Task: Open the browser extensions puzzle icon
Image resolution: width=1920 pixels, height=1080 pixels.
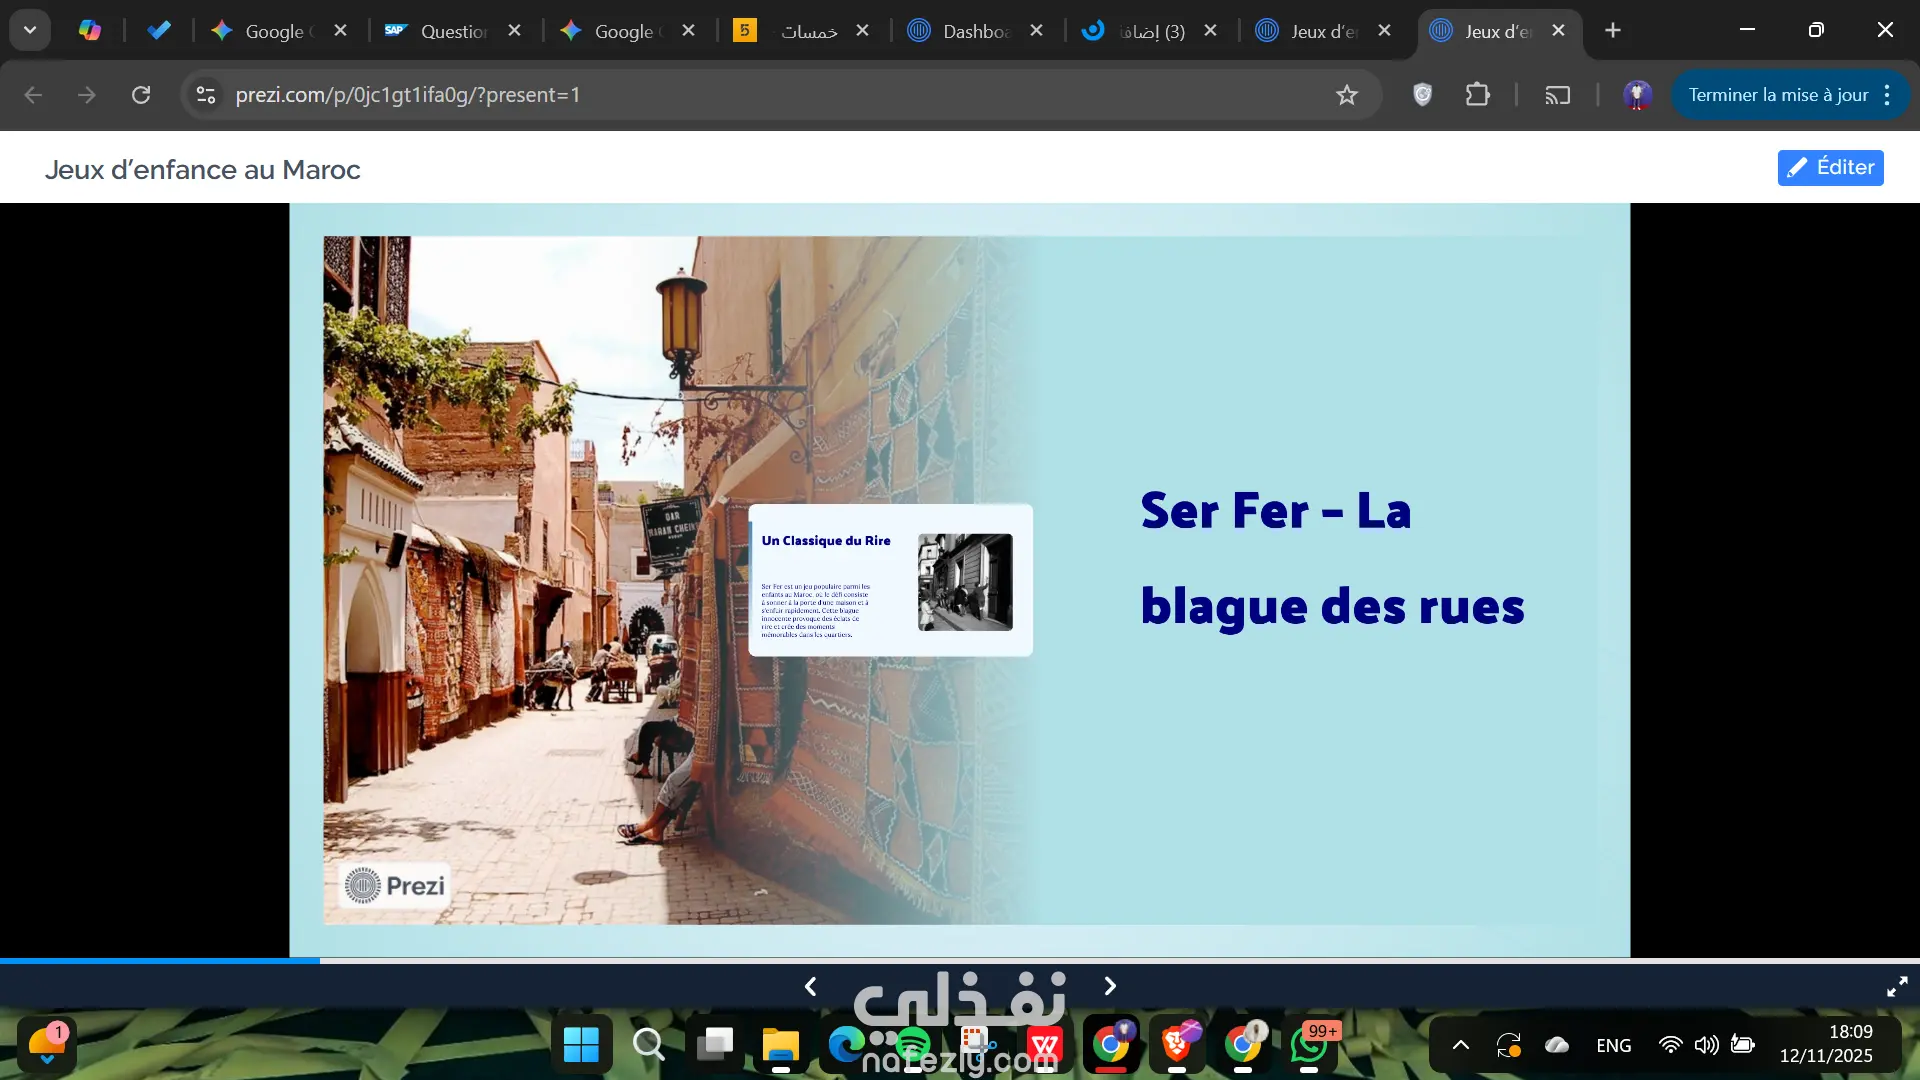Action: 1477,95
